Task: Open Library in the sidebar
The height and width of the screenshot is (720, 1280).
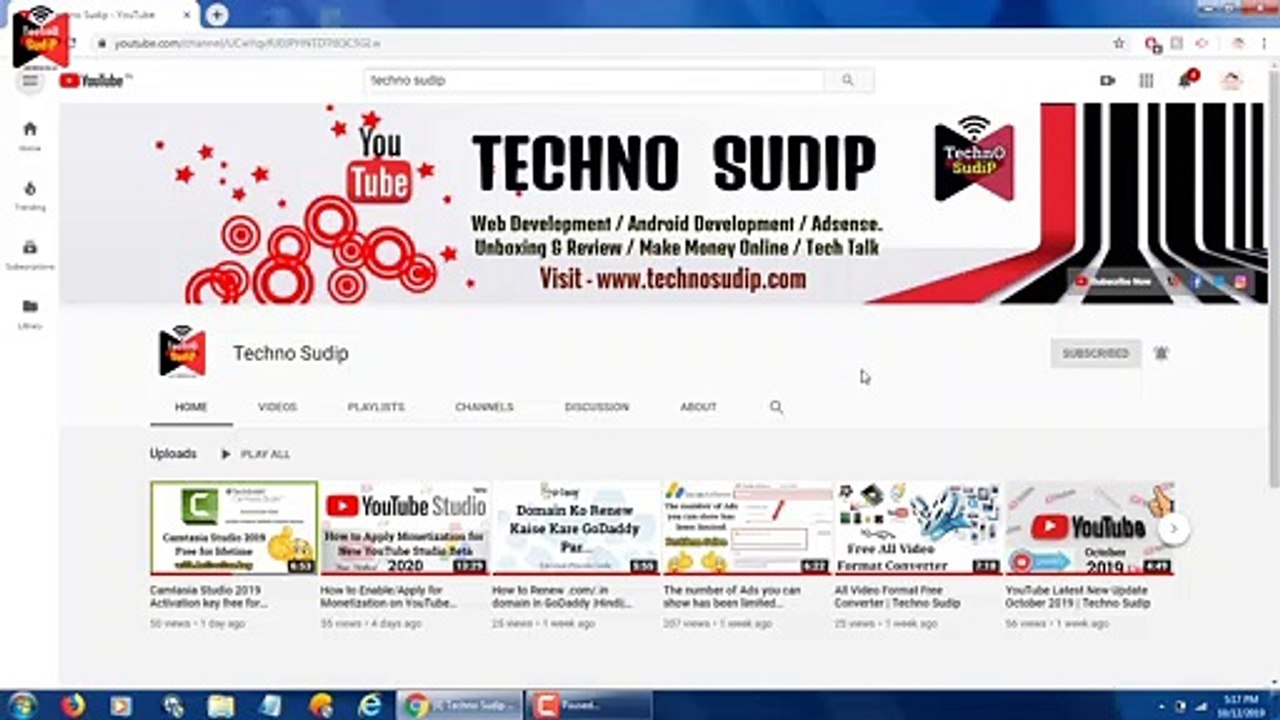Action: pyautogui.click(x=30, y=313)
